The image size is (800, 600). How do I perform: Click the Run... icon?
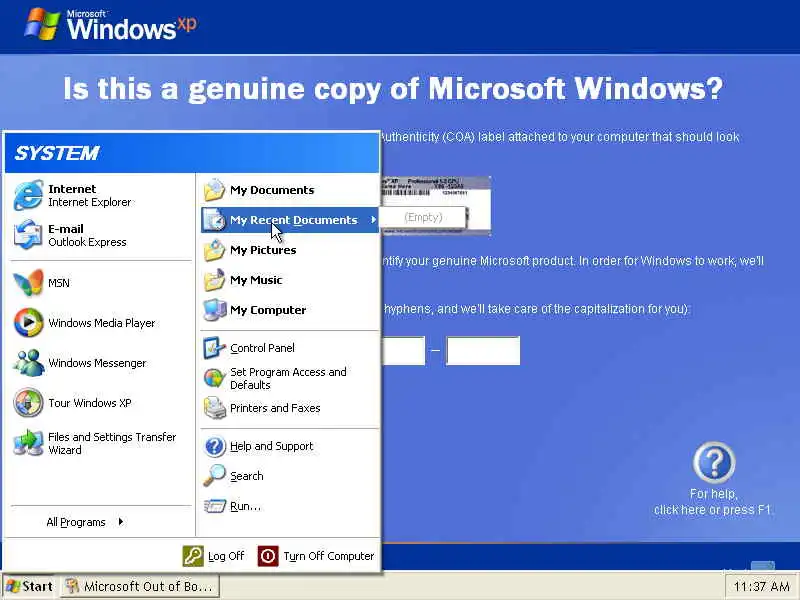click(x=214, y=506)
